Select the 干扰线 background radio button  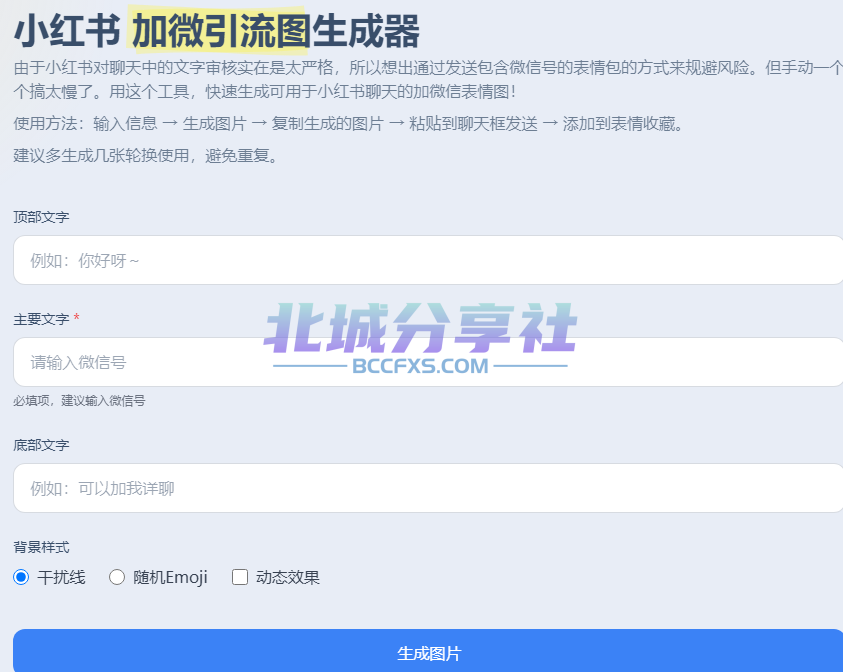coord(21,577)
